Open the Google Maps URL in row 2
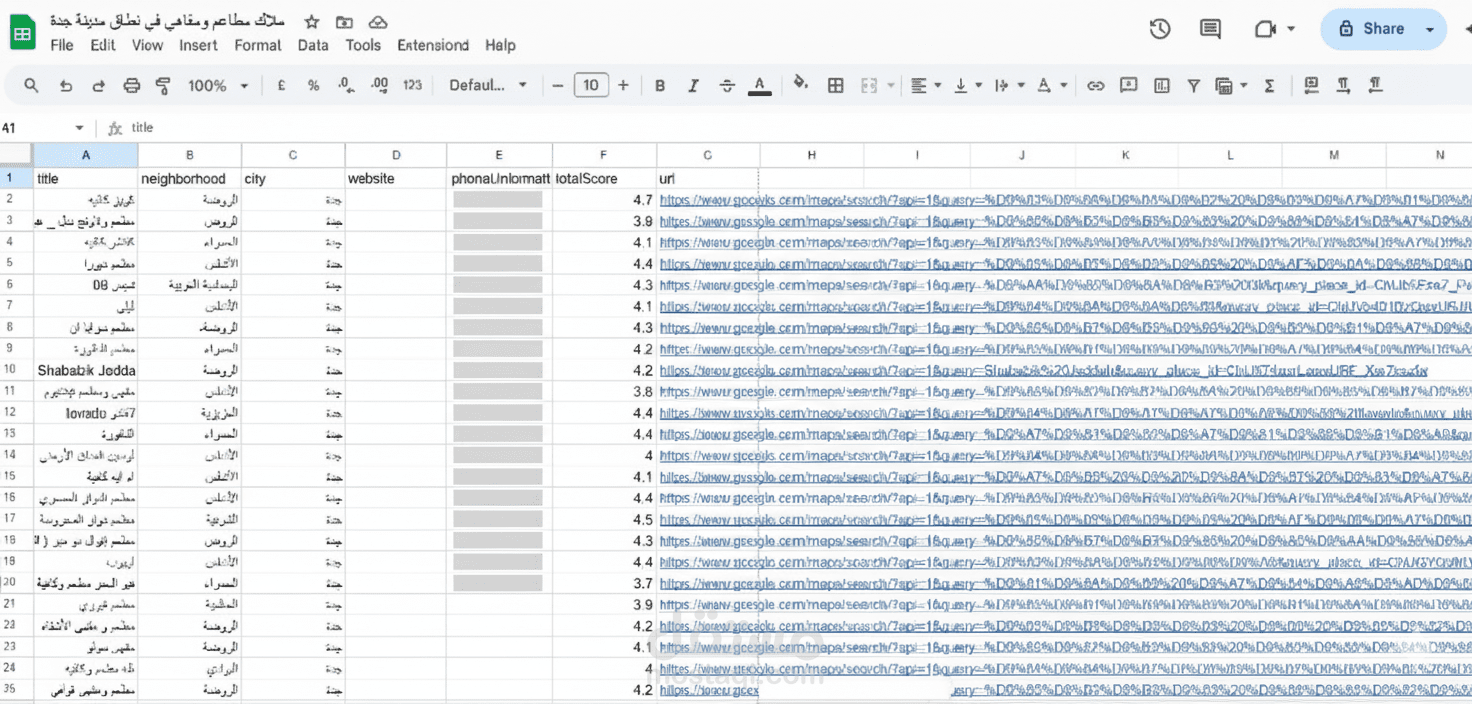Viewport: 1472px width, 704px height. click(1065, 201)
